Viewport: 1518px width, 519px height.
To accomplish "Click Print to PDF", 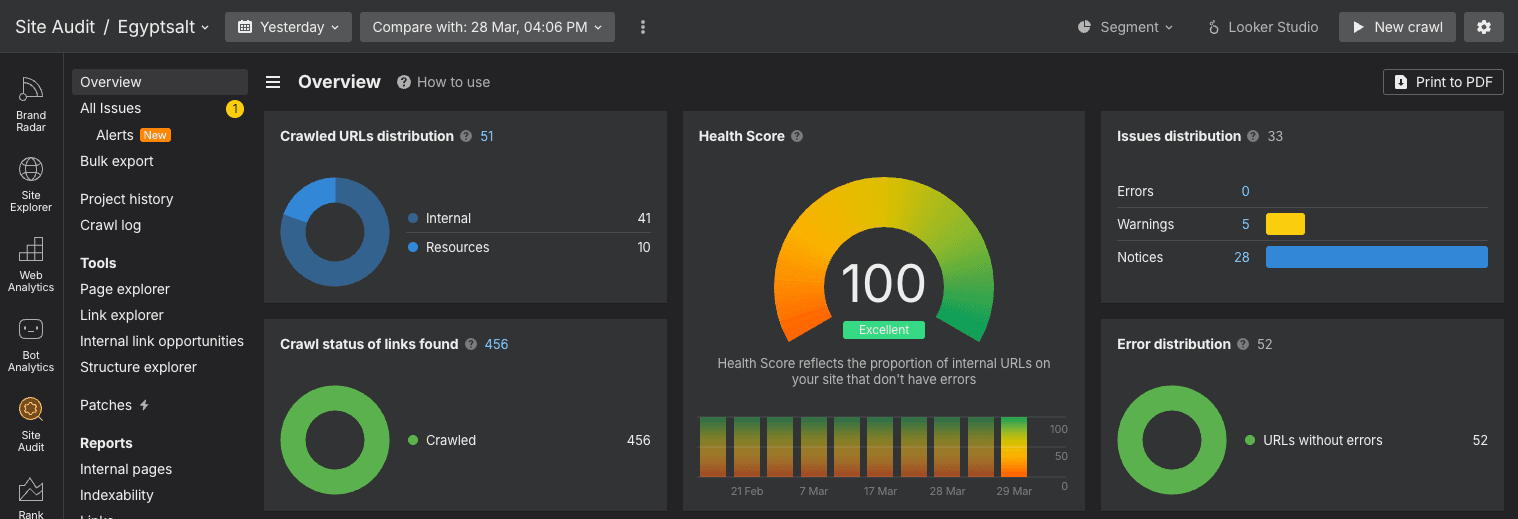I will coord(1443,82).
